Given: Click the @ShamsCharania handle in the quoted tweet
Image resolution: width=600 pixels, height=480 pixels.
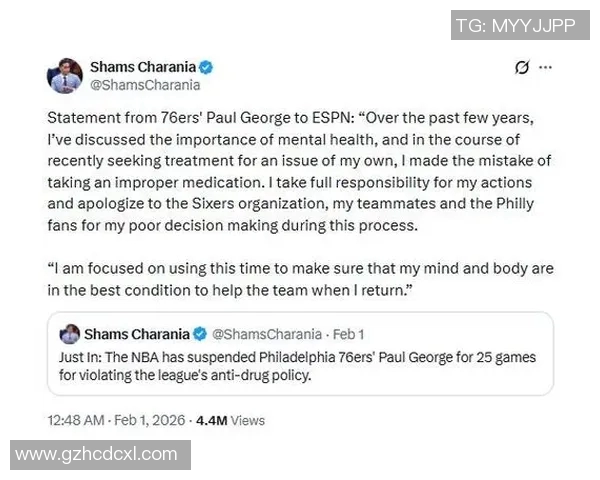Looking at the screenshot, I should pos(265,334).
